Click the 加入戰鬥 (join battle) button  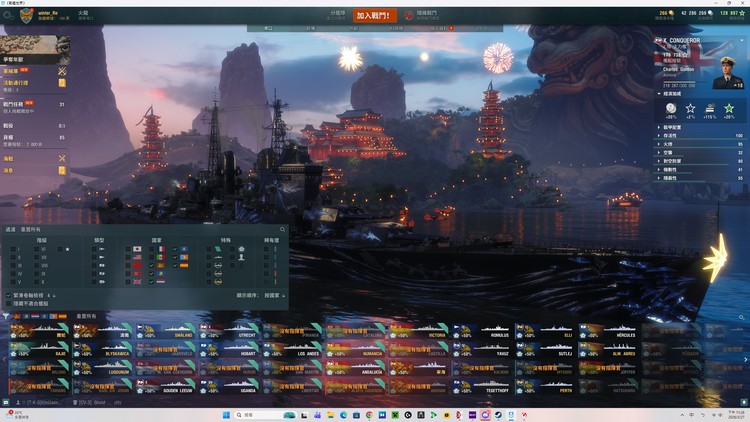[375, 15]
